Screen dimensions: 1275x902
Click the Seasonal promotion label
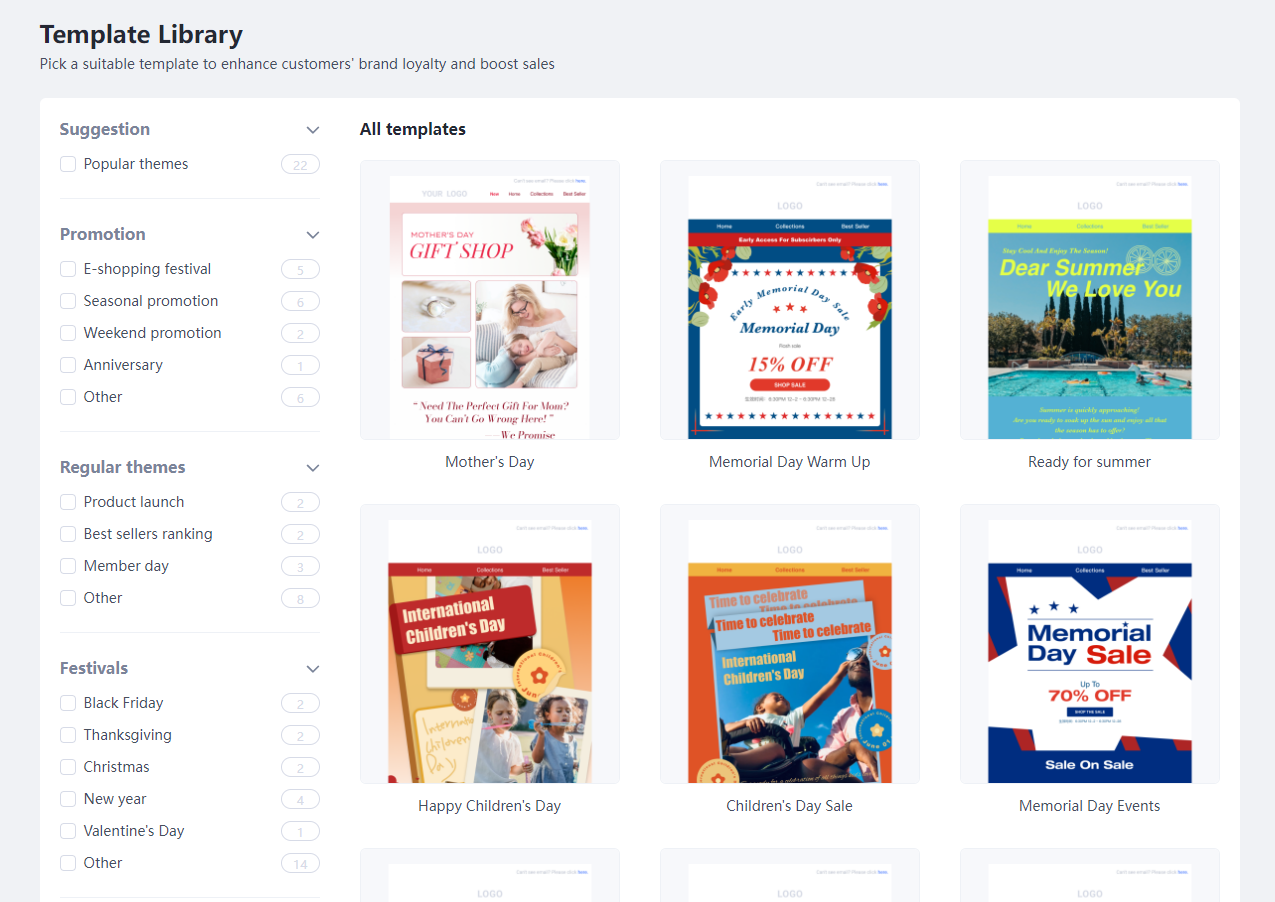click(x=151, y=301)
